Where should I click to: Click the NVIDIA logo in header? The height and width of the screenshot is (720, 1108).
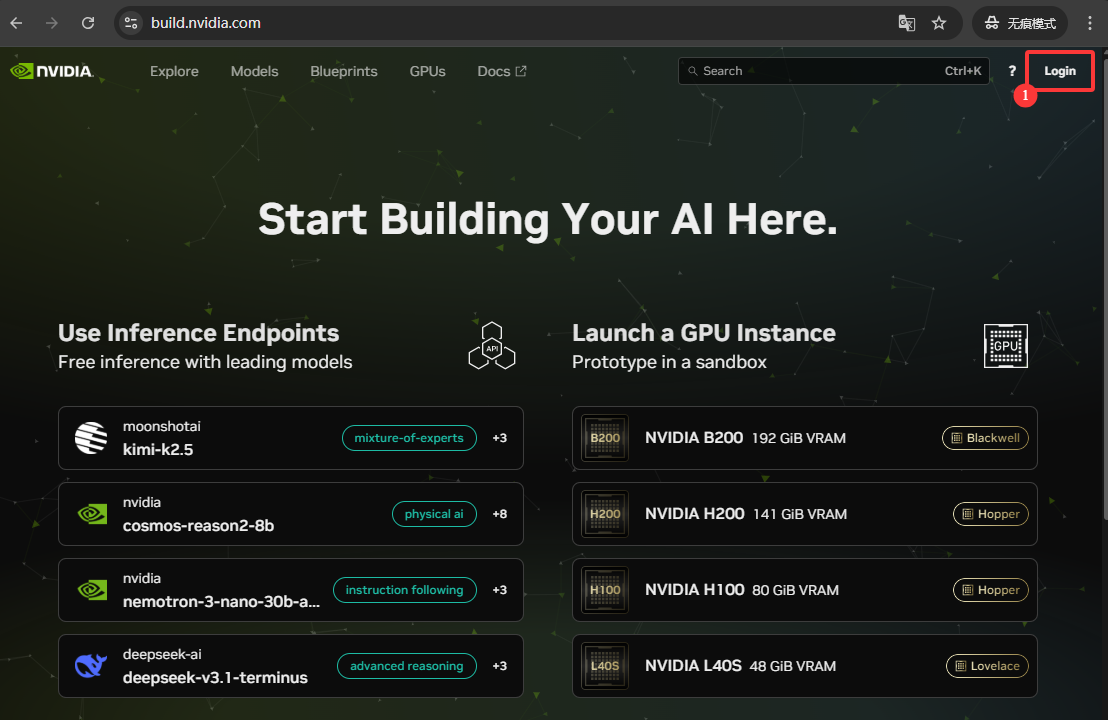point(52,71)
